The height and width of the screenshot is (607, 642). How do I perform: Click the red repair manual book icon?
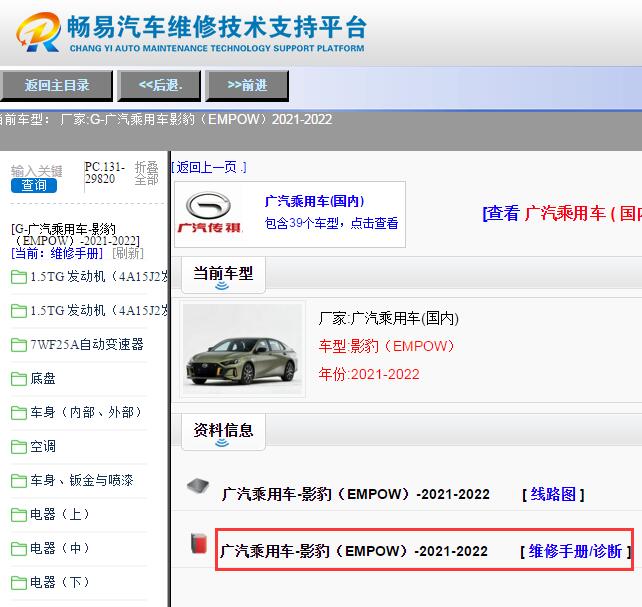tap(199, 544)
